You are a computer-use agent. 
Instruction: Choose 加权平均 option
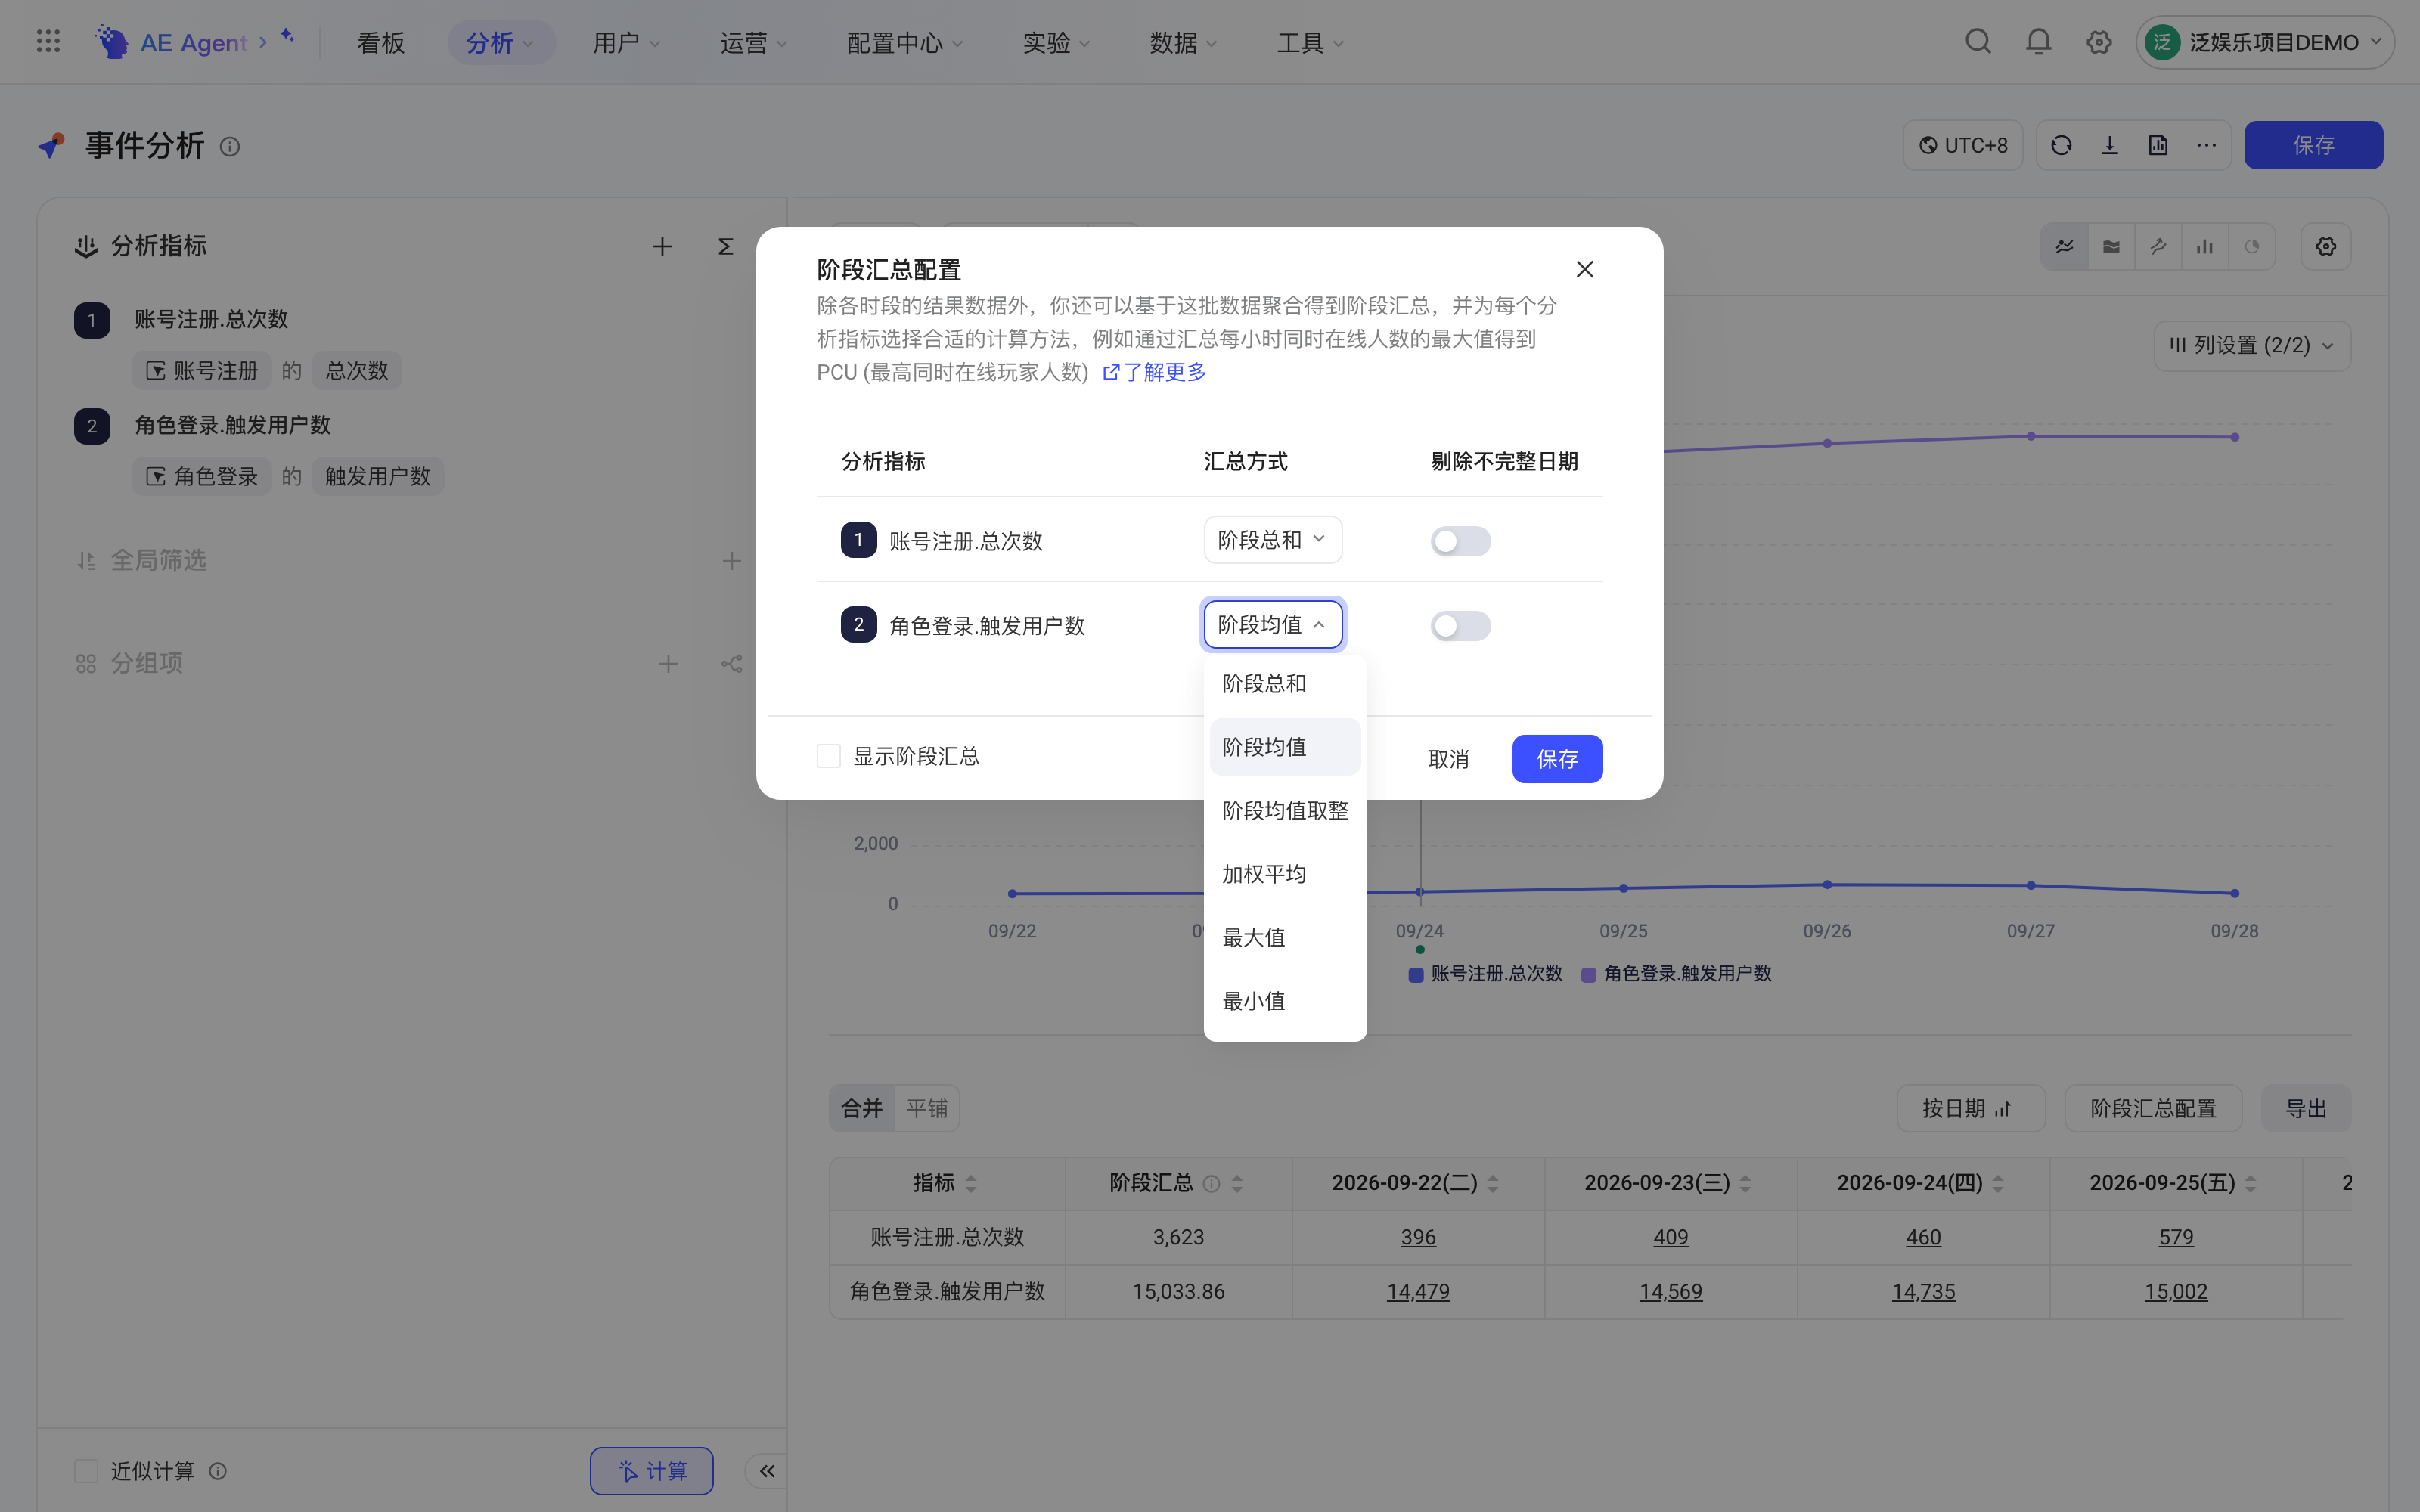[x=1284, y=874]
